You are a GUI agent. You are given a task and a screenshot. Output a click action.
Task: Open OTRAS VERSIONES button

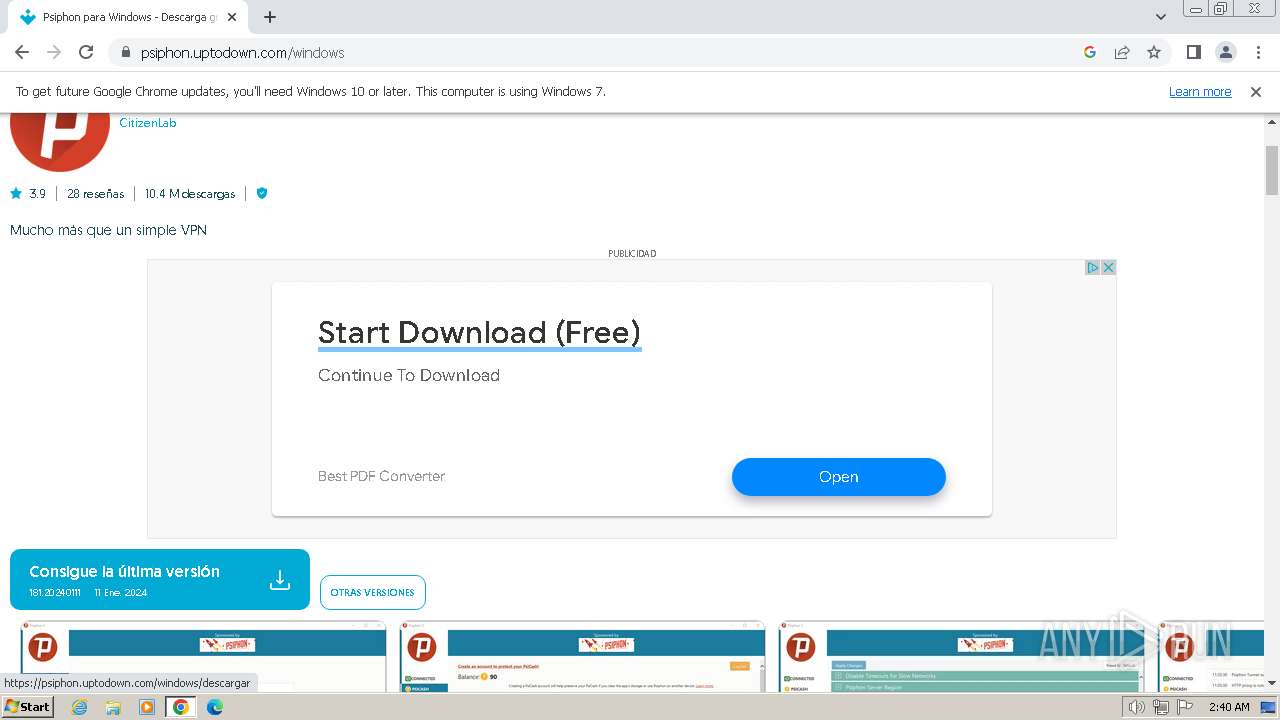373,592
